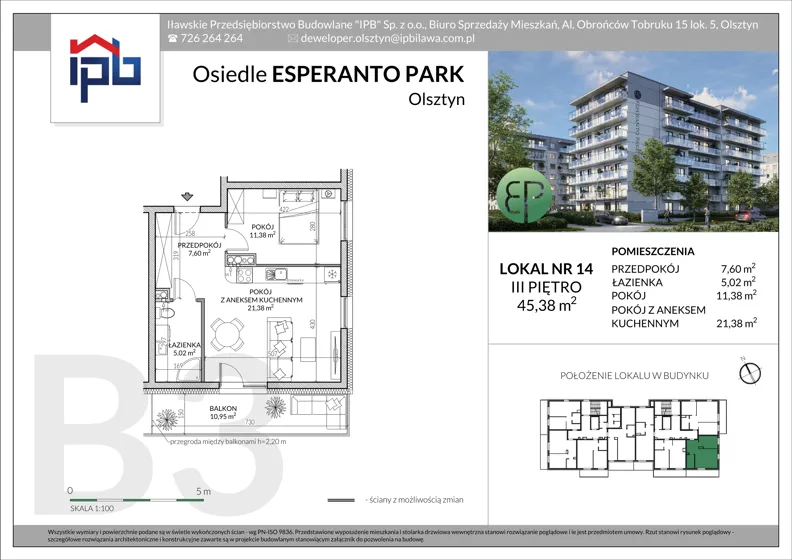Click the POMIESZCZENIA heading
The height and width of the screenshot is (560, 792).
coord(653,251)
